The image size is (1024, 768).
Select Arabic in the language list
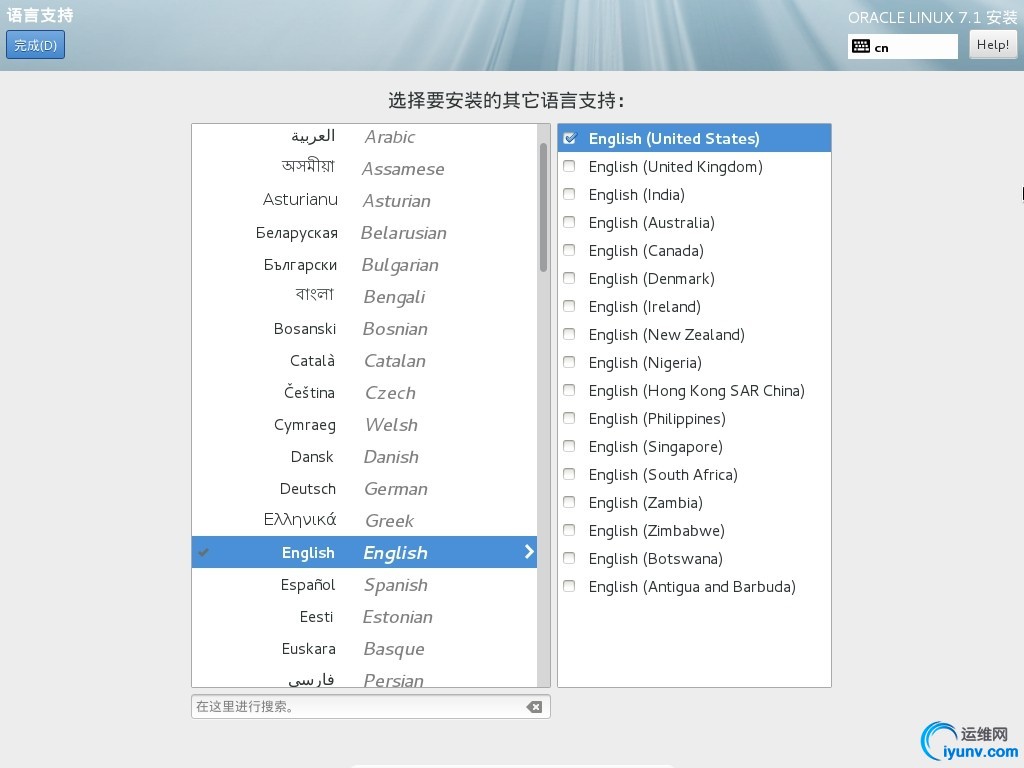pyautogui.click(x=364, y=137)
